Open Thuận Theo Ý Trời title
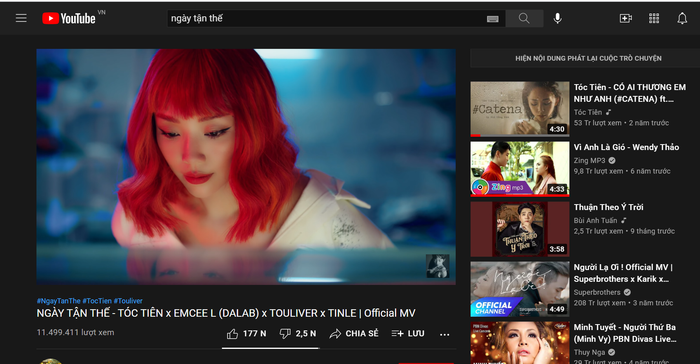This screenshot has width=700, height=364. tap(608, 207)
